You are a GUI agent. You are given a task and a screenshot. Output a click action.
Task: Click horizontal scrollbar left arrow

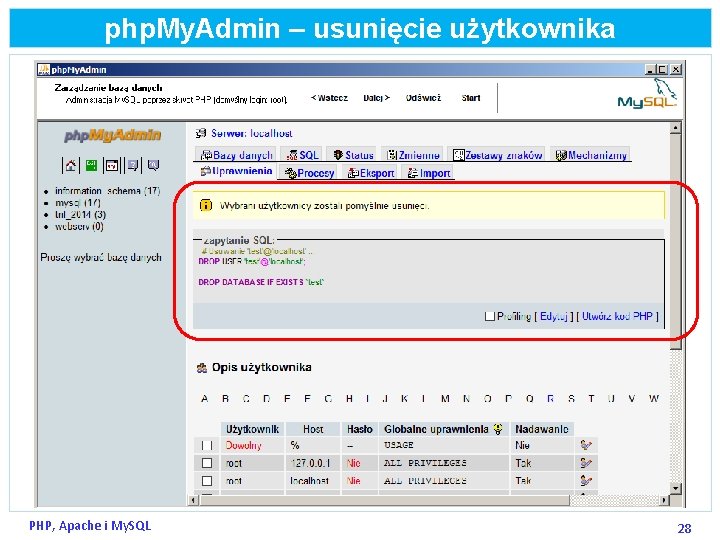193,500
